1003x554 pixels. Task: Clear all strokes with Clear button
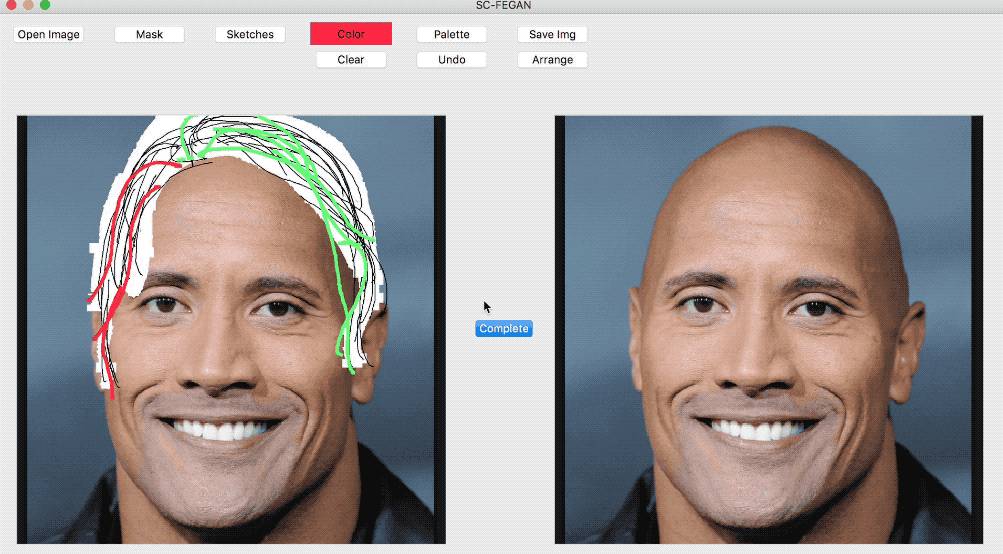pos(351,59)
